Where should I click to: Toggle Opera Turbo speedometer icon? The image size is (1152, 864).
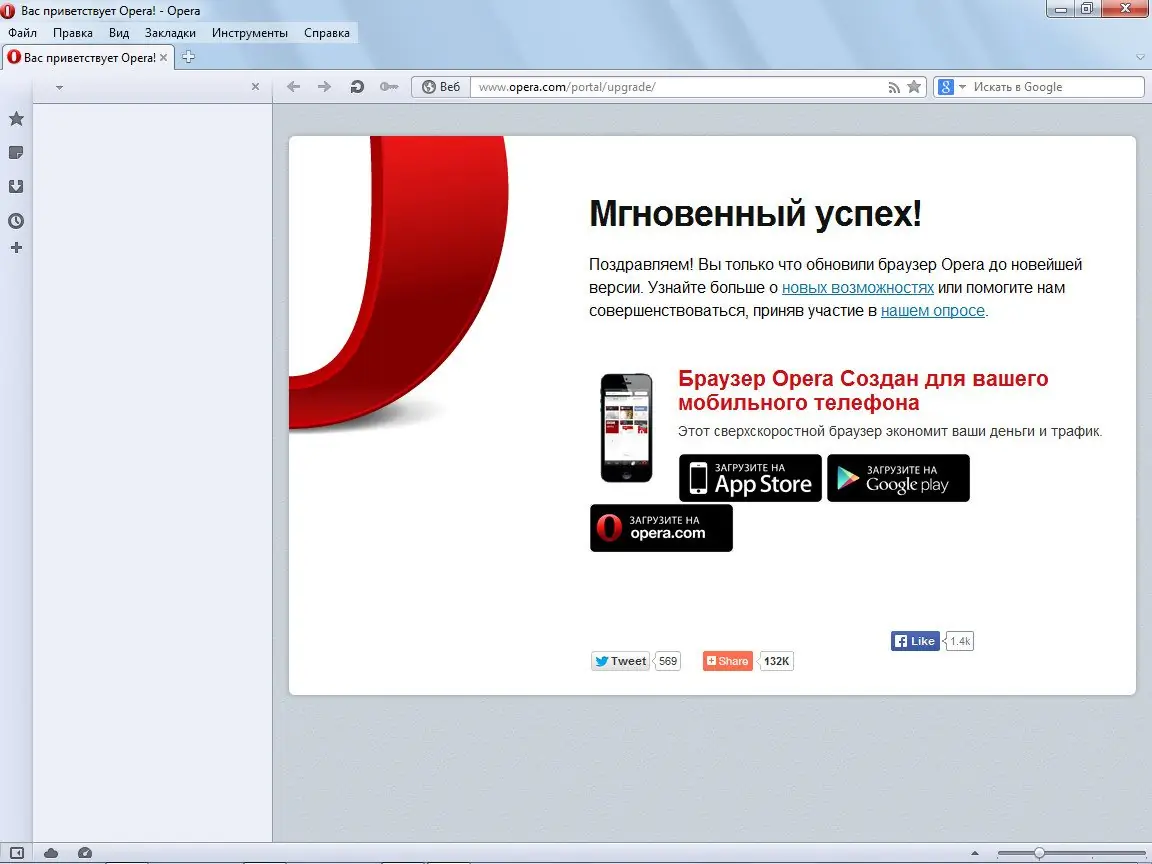[84, 853]
